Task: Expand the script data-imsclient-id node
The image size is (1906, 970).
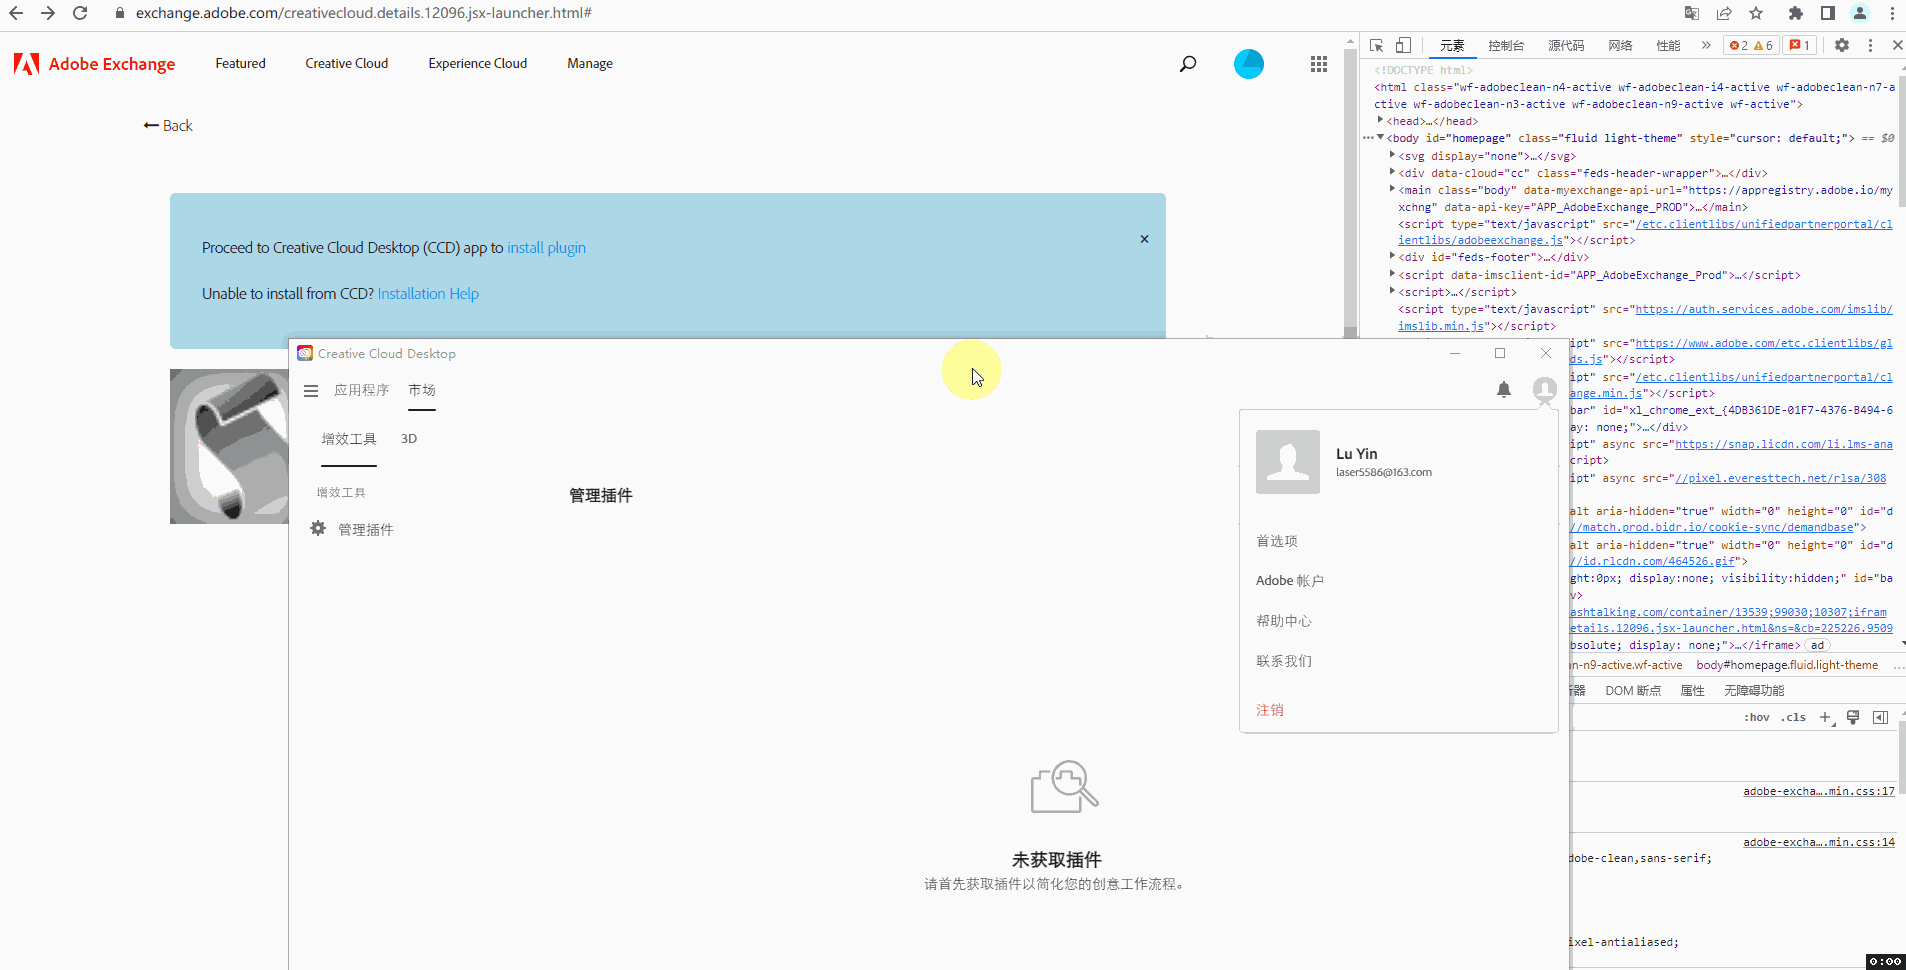Action: point(1392,274)
